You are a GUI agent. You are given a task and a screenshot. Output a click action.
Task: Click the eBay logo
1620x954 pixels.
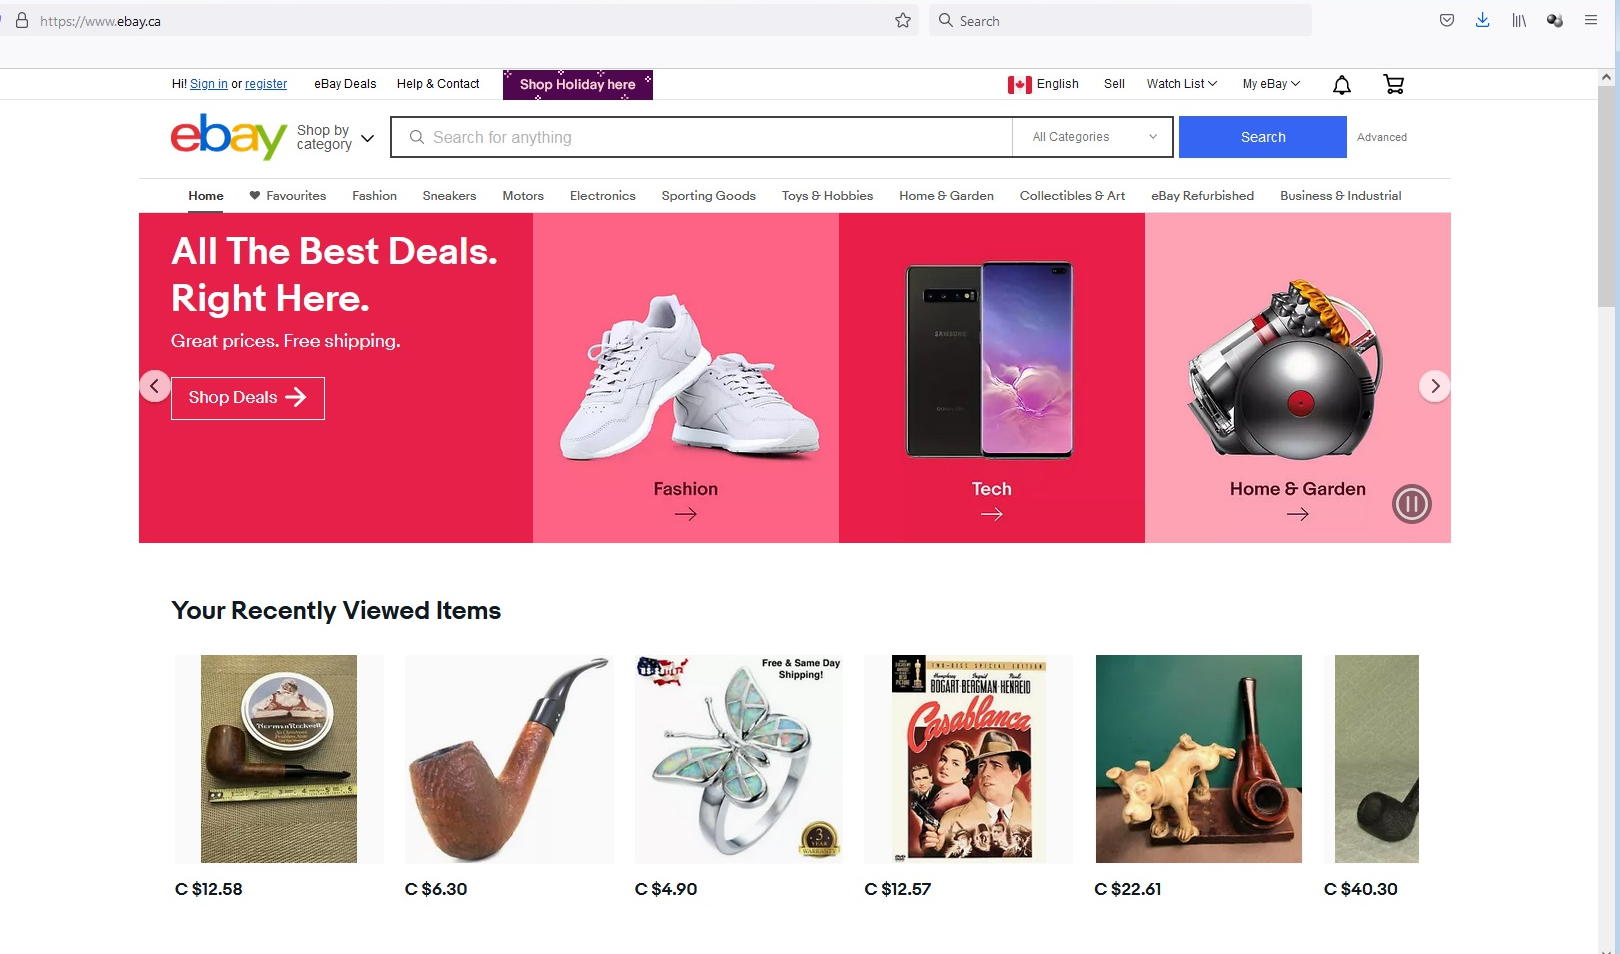pyautogui.click(x=229, y=136)
